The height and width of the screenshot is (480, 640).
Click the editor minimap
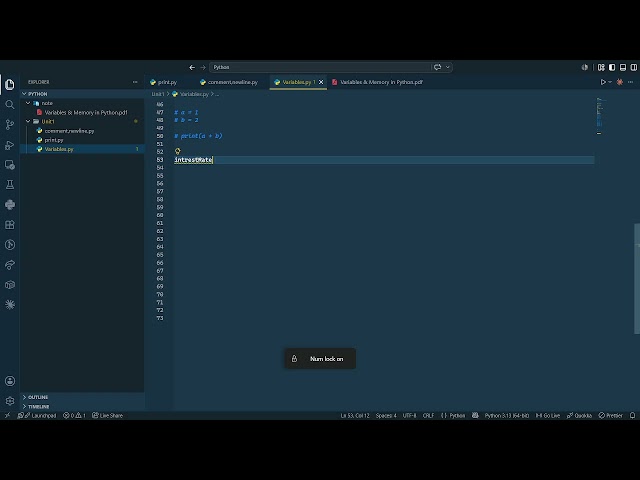pyautogui.click(x=599, y=116)
